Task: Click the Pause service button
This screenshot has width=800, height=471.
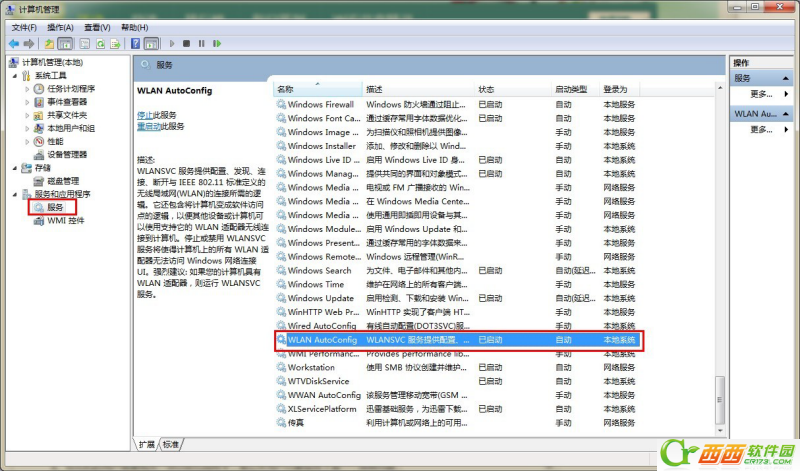Action: coord(202,44)
